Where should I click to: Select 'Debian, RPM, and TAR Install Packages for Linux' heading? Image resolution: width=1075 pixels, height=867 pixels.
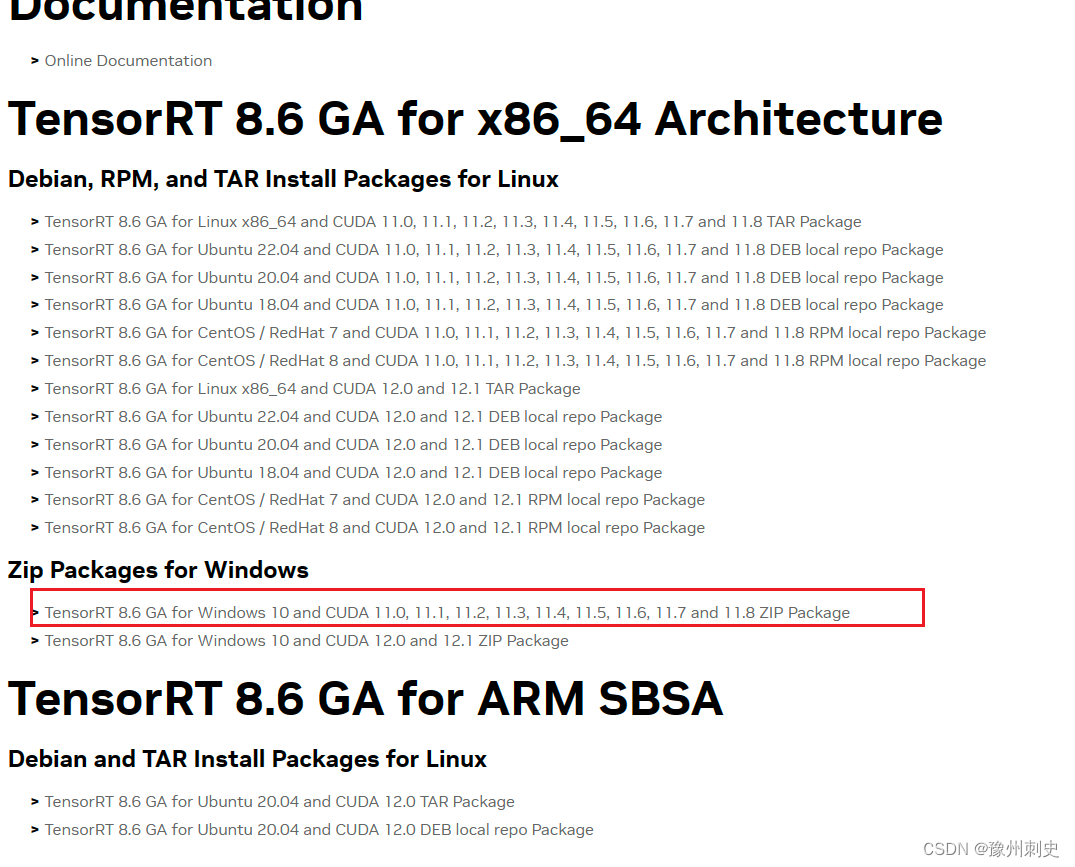[283, 180]
